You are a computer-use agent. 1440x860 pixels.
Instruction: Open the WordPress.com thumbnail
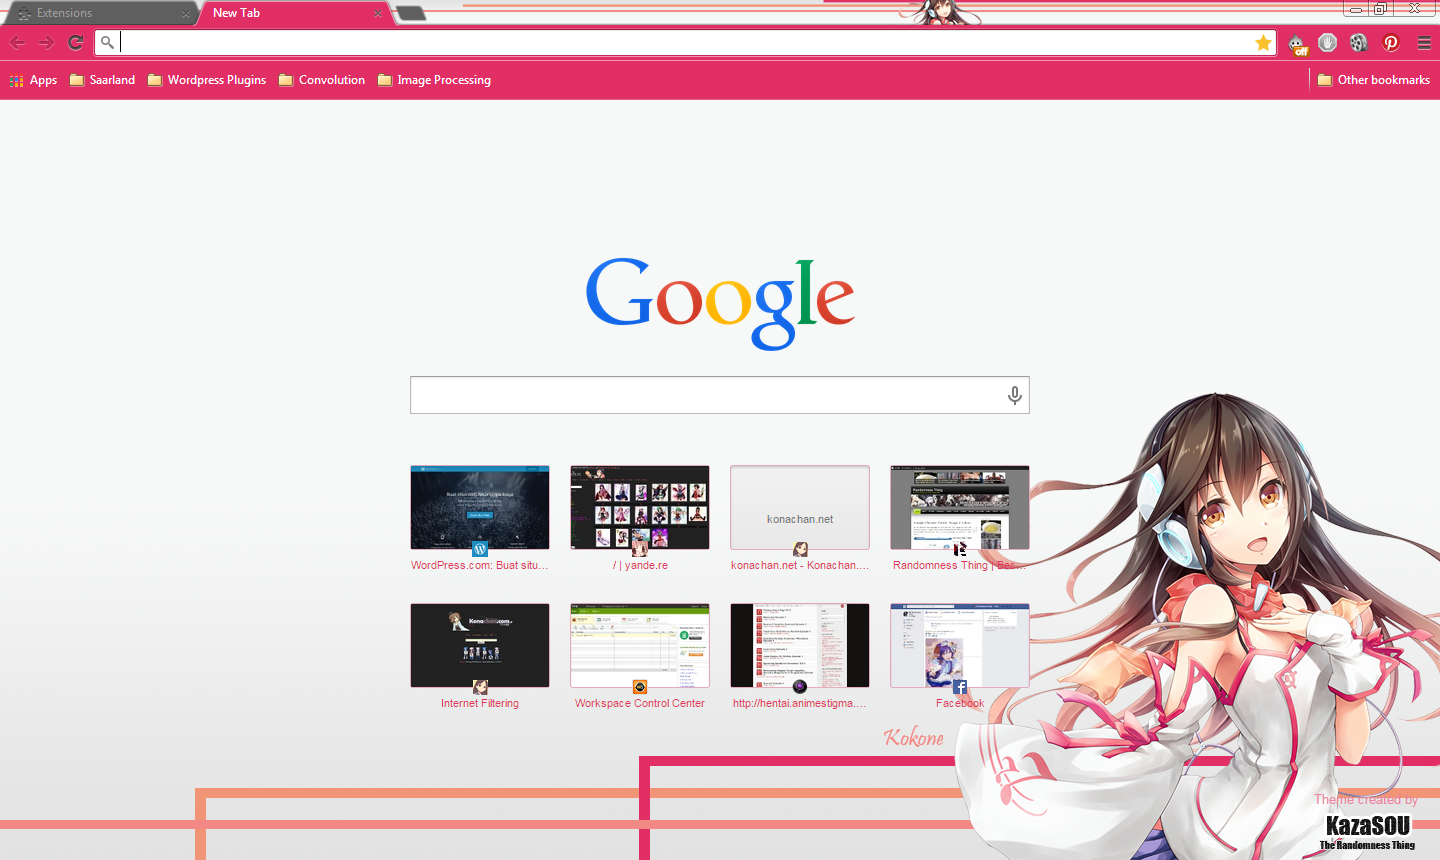(x=480, y=507)
